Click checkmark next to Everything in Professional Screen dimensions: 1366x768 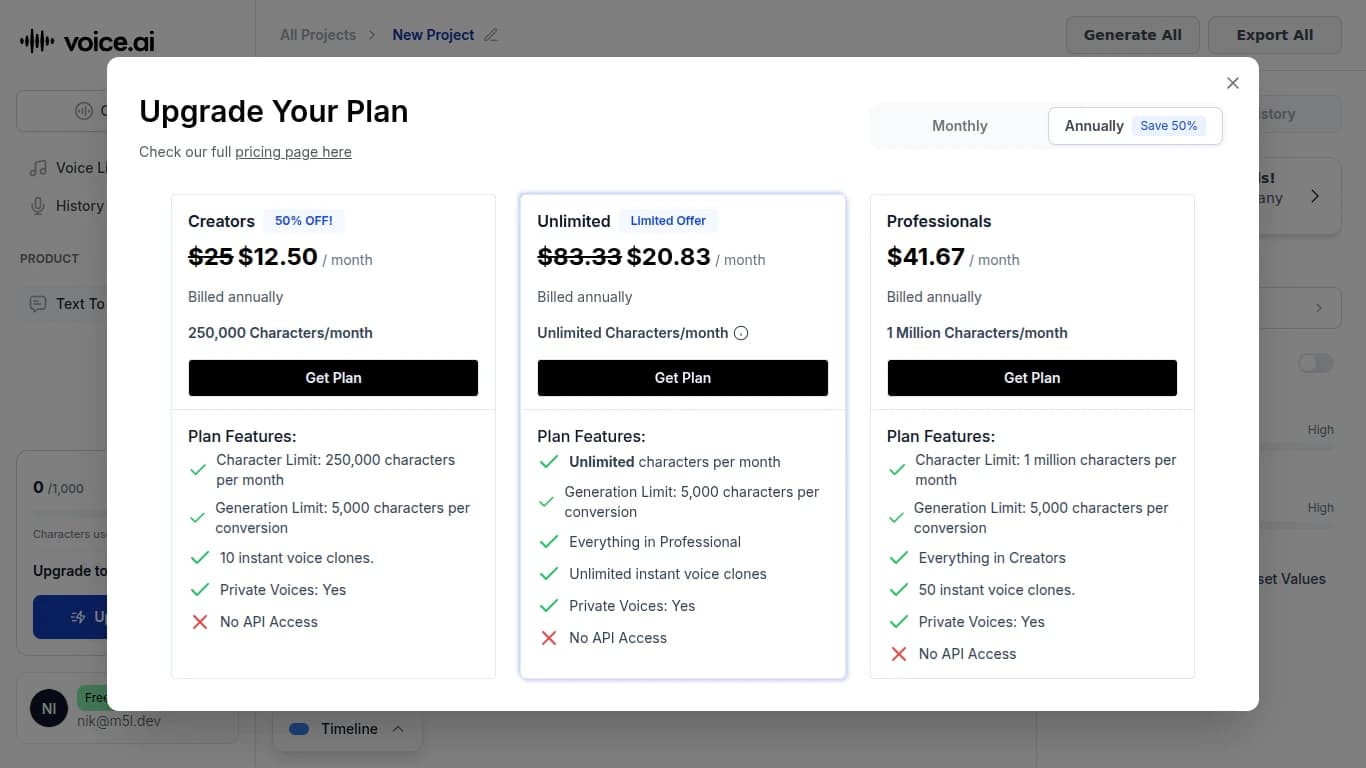click(x=548, y=542)
